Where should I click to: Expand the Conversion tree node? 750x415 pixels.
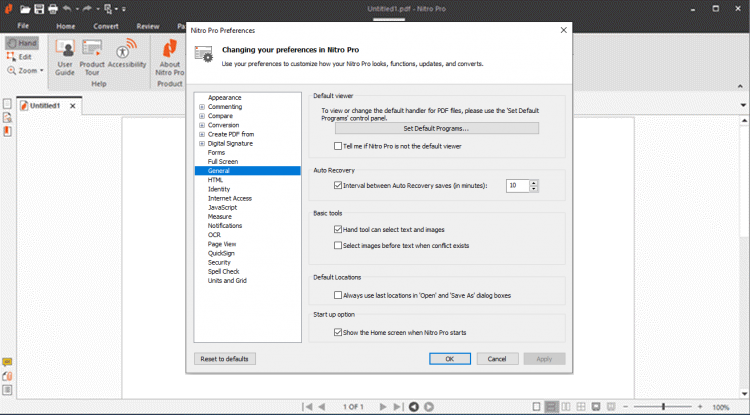pyautogui.click(x=202, y=125)
